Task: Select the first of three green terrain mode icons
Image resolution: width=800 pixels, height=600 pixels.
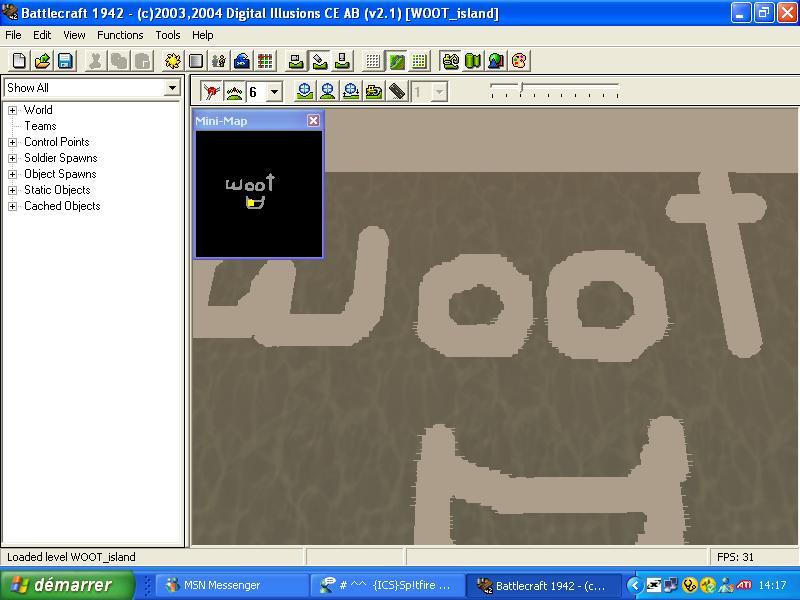Action: click(x=296, y=61)
